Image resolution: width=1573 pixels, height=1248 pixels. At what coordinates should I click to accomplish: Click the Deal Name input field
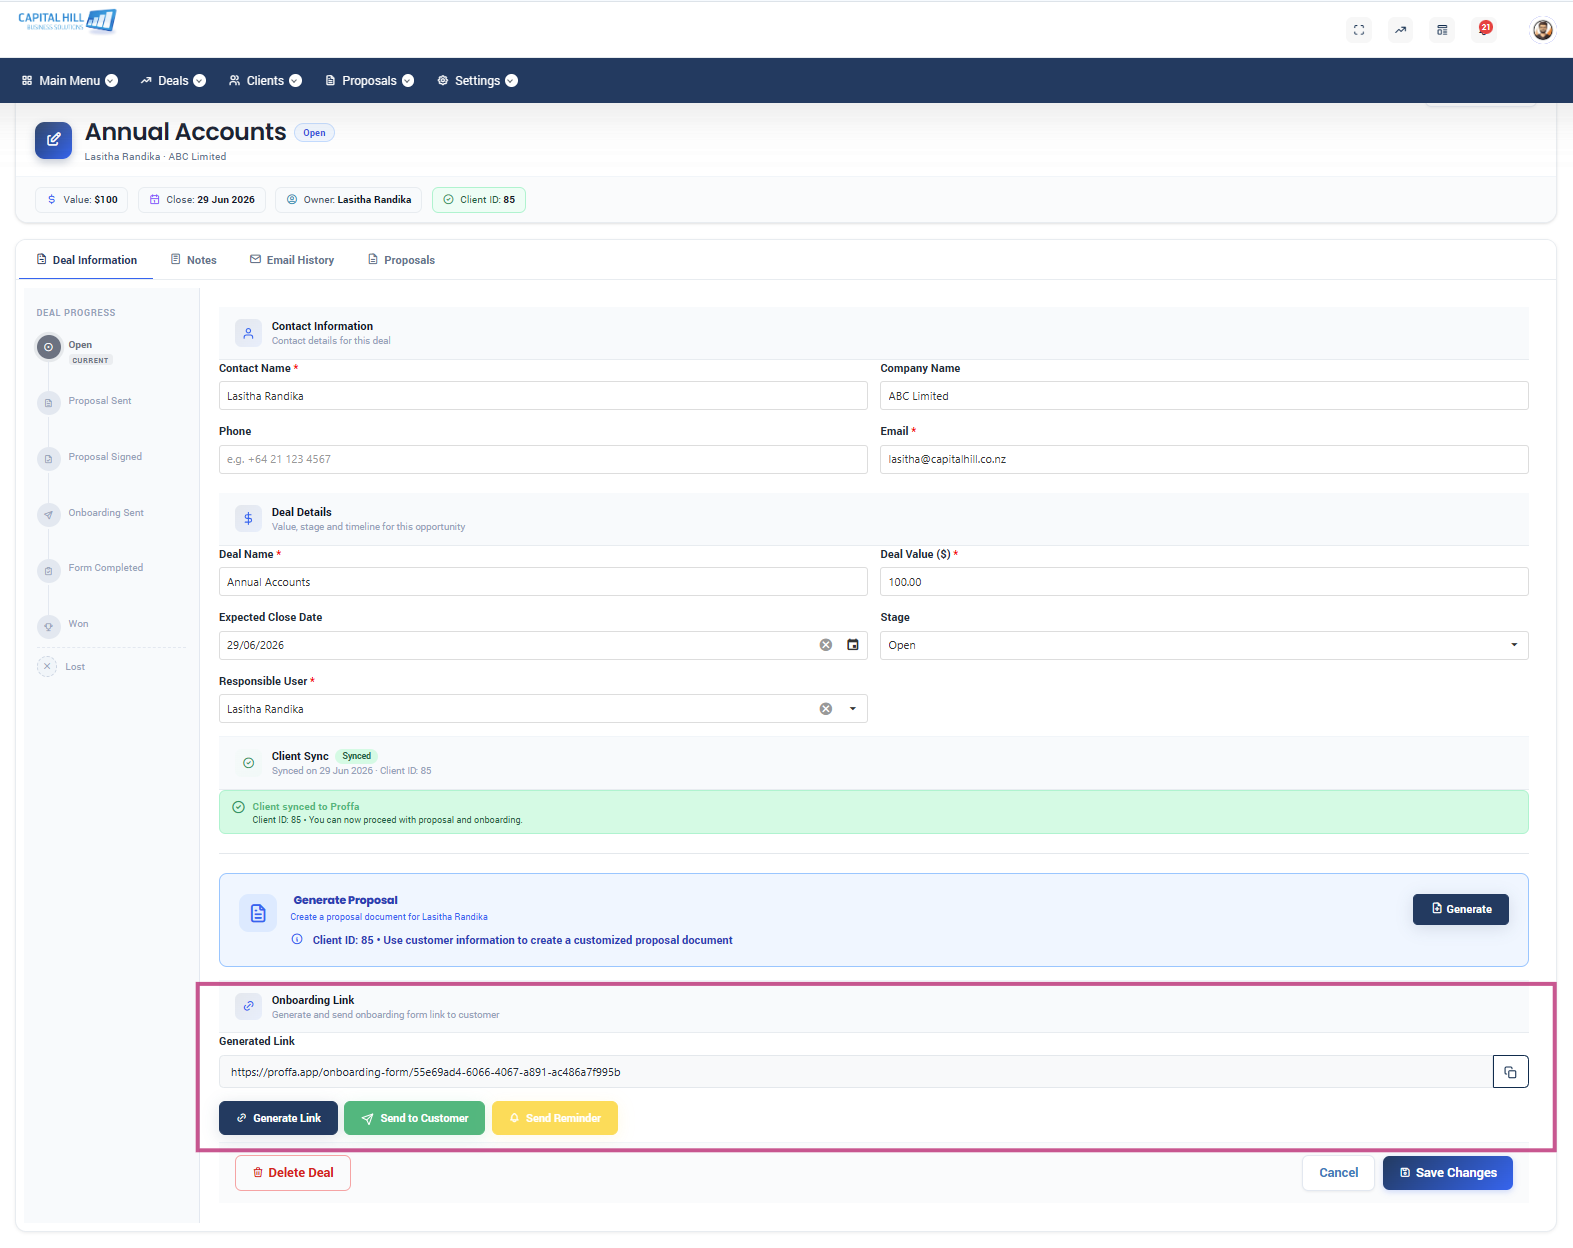[x=543, y=582]
